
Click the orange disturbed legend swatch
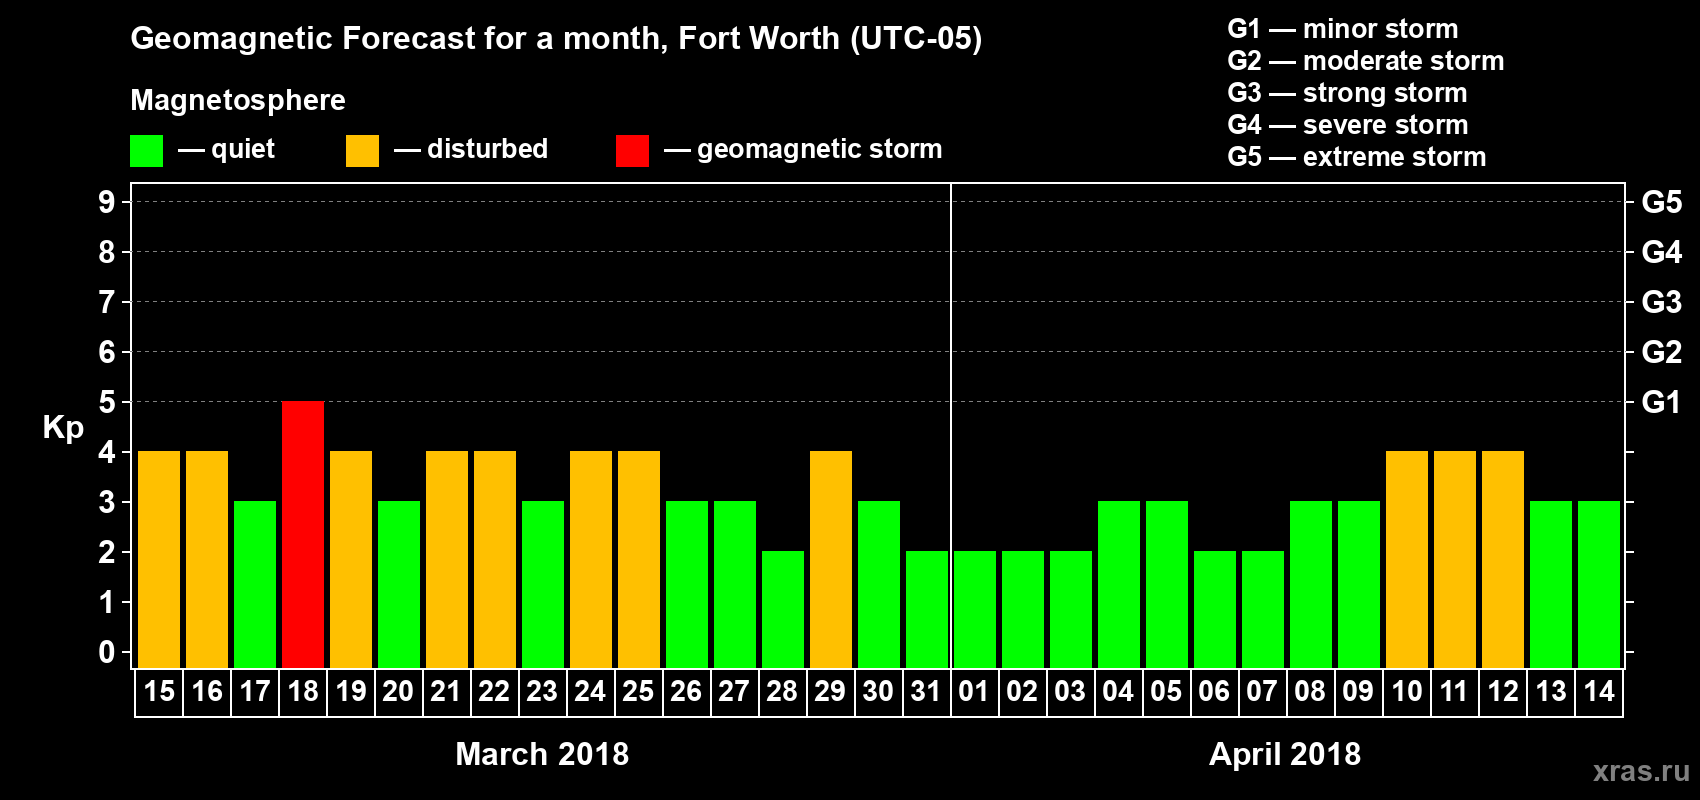click(x=362, y=151)
